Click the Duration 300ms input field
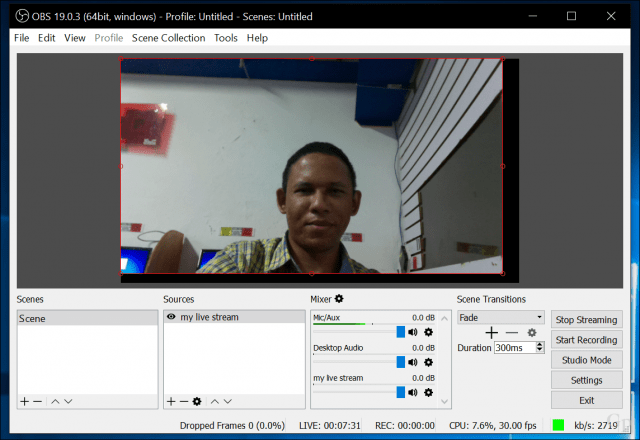This screenshot has width=640, height=440. pos(515,348)
